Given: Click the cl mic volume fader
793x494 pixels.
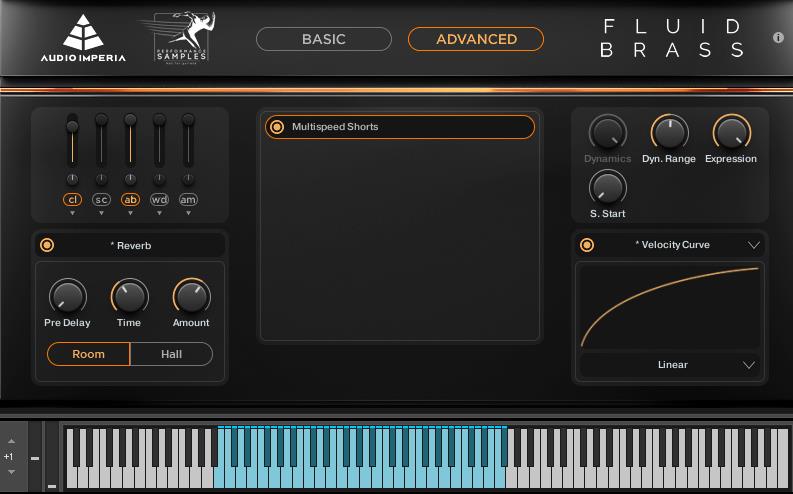Looking at the screenshot, I should click(72, 141).
